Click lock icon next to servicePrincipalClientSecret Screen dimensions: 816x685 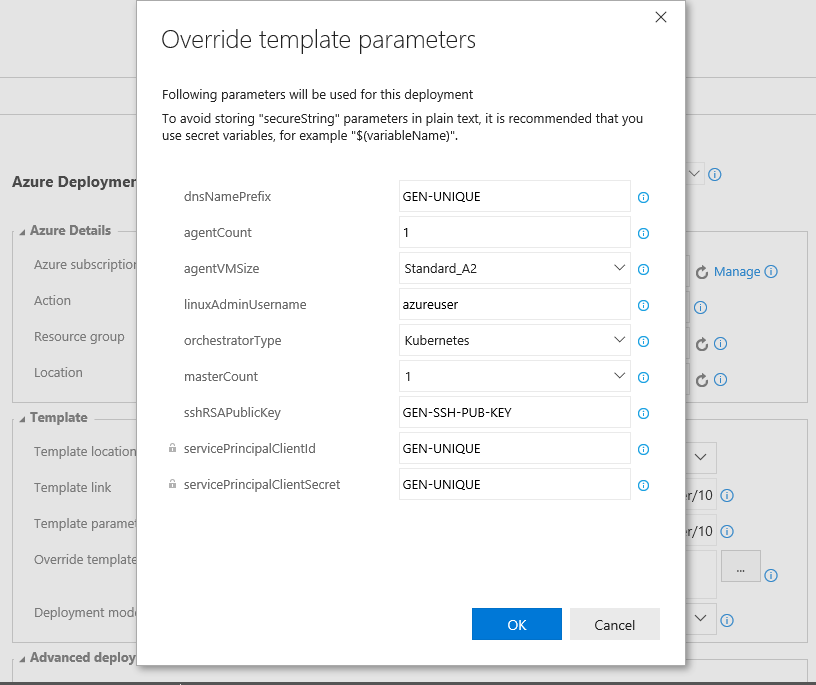point(172,484)
